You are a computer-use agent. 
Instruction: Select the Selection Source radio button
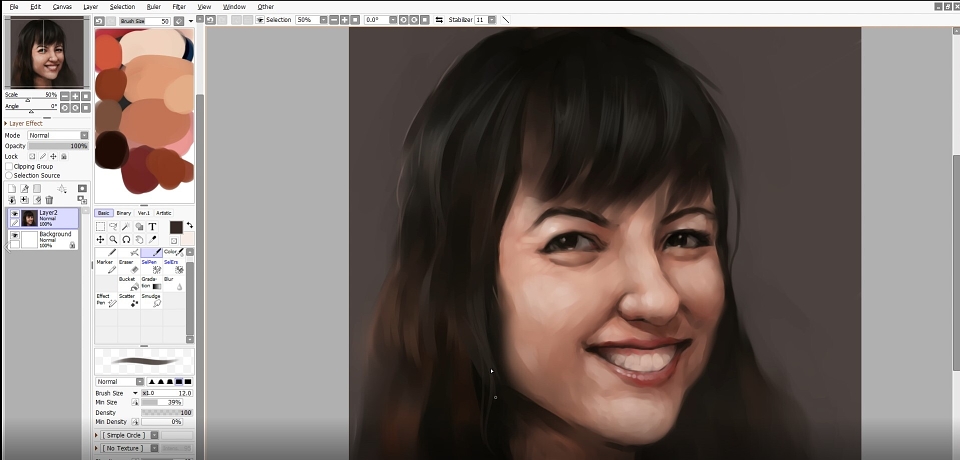[9, 176]
